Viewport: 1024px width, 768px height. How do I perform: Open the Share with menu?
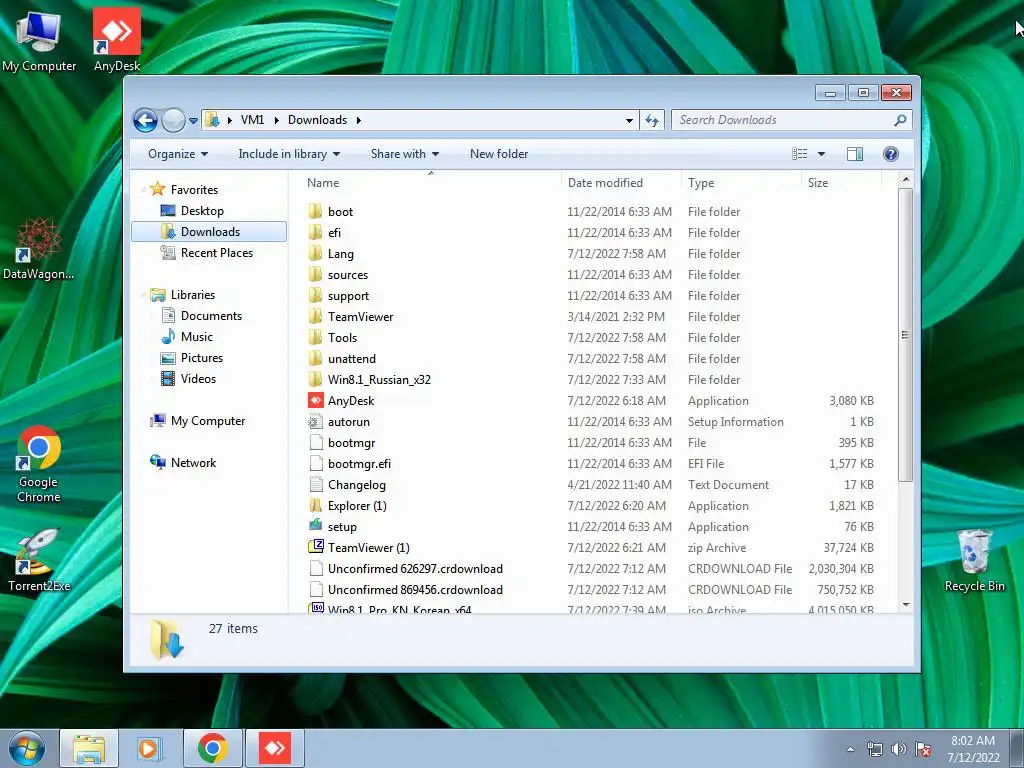(x=404, y=154)
